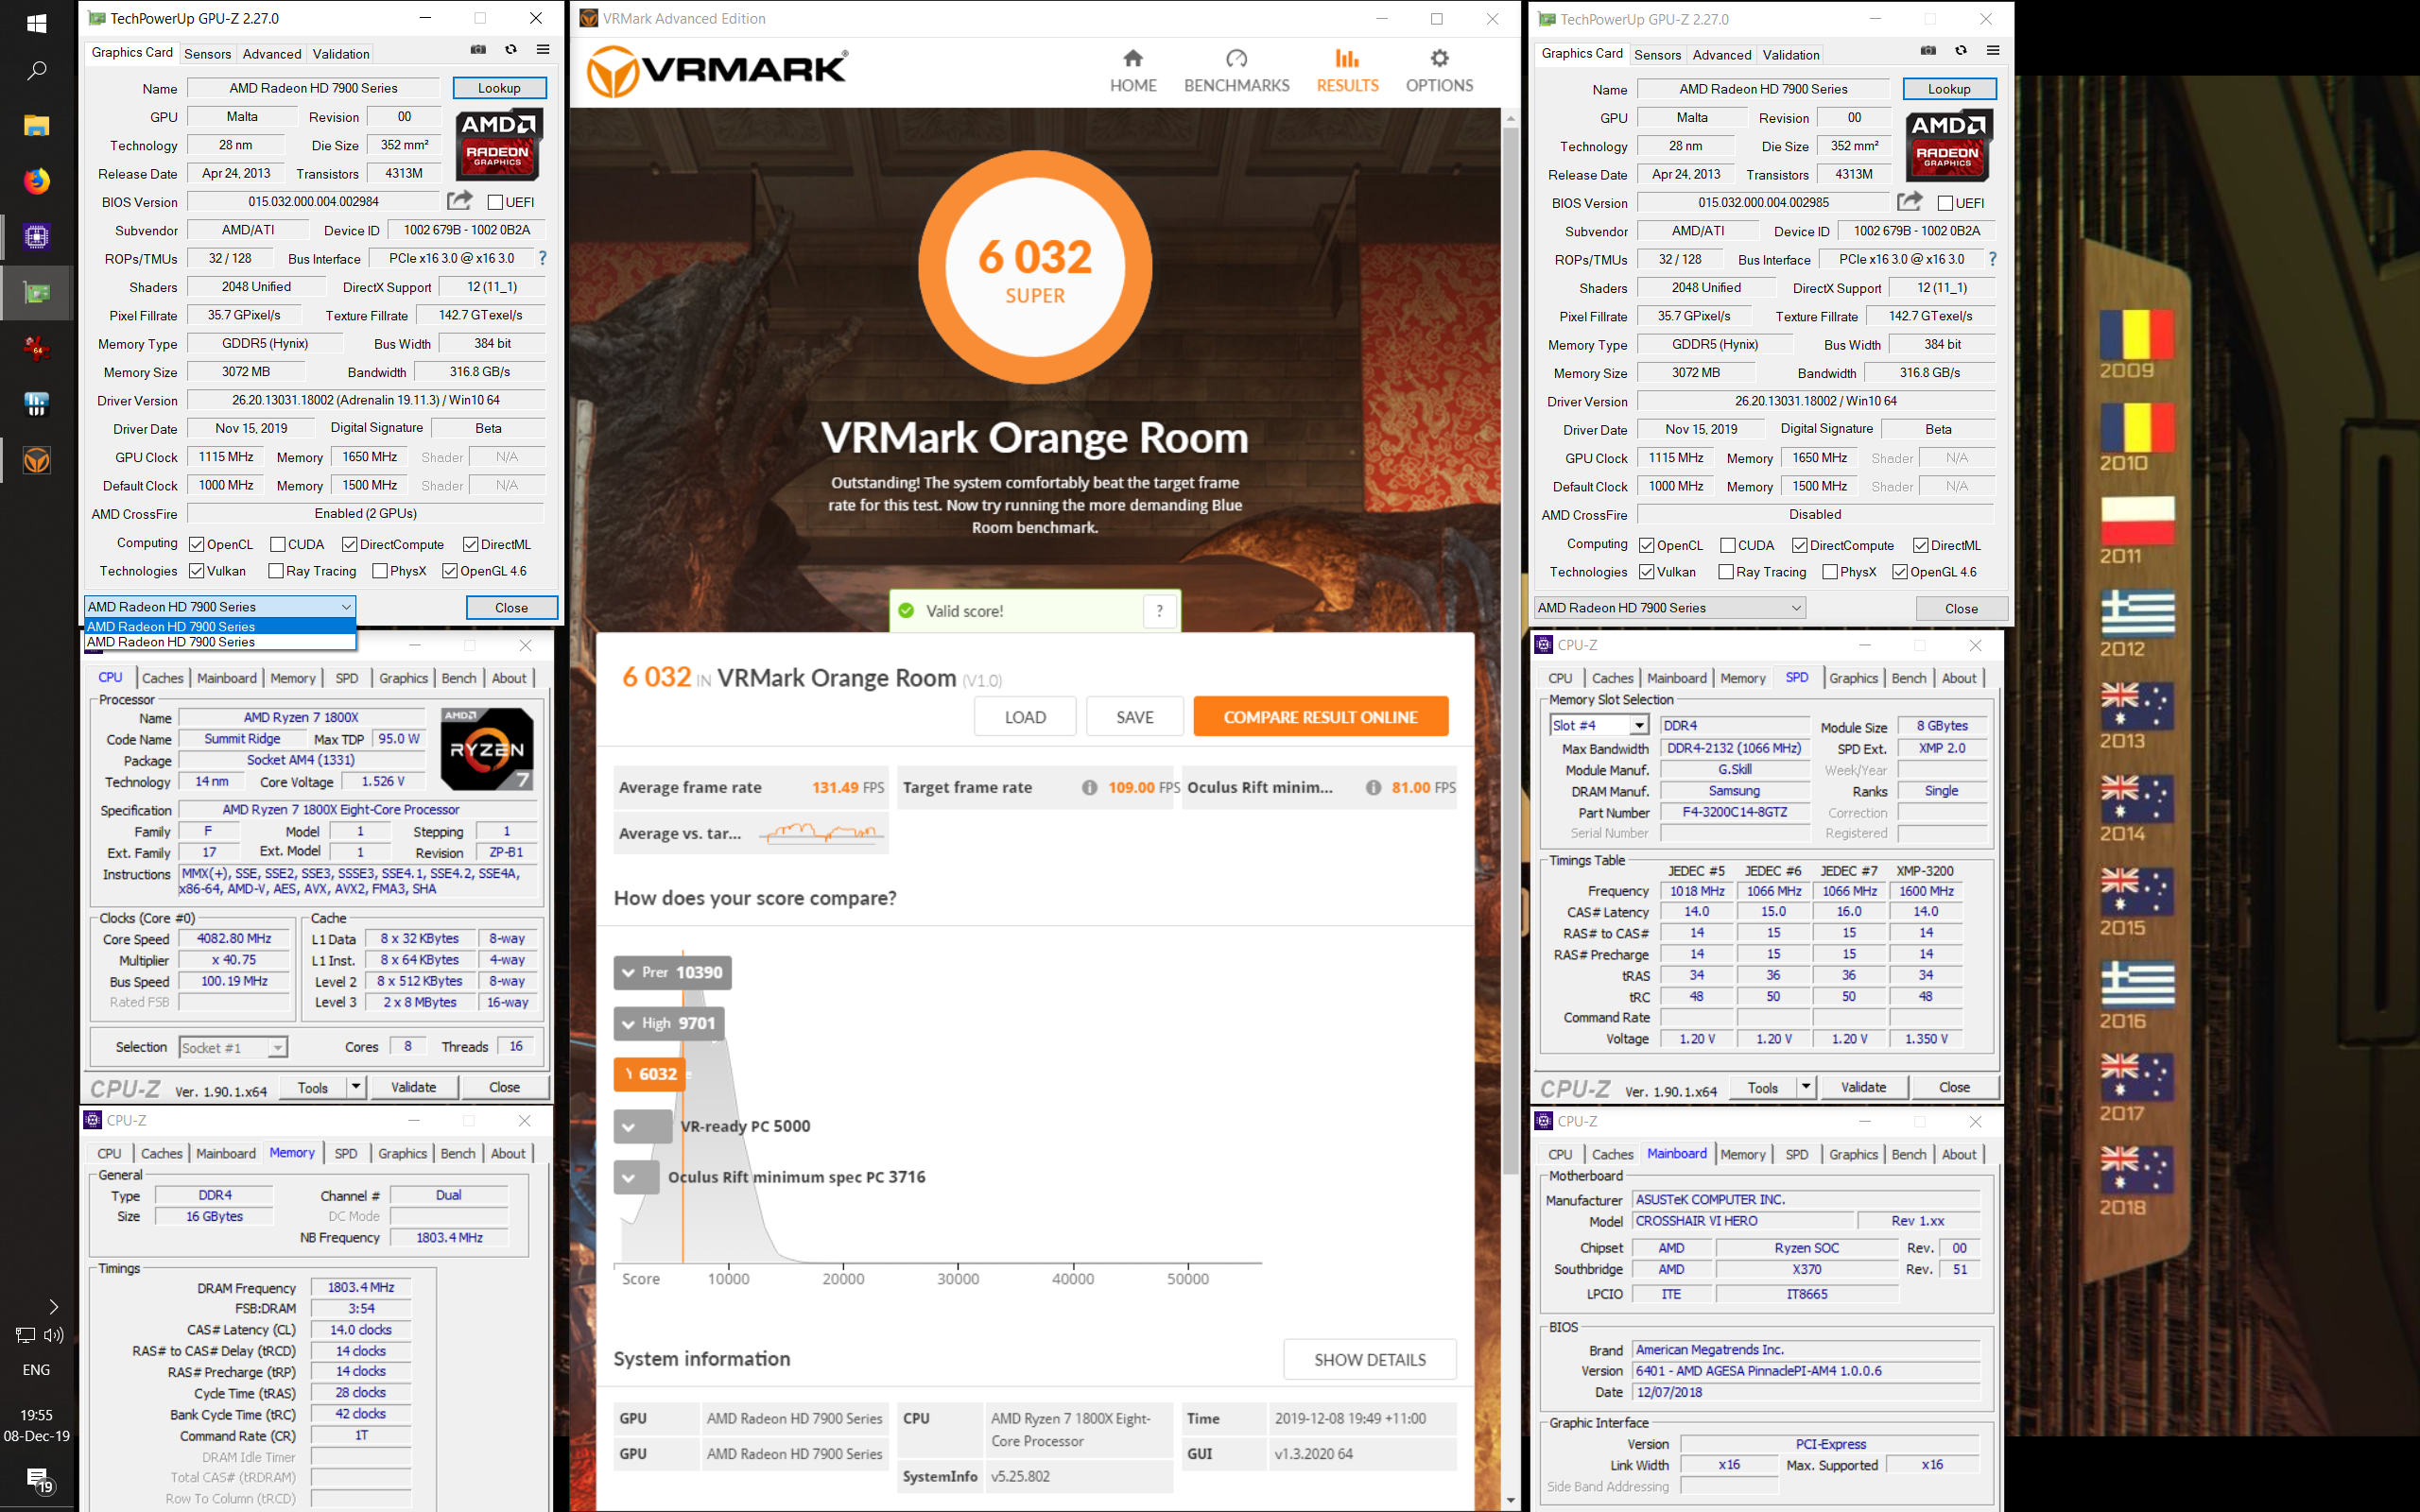Image resolution: width=2420 pixels, height=1512 pixels.
Task: Click COMPARE RESULT ONLINE button
Action: click(x=1320, y=717)
